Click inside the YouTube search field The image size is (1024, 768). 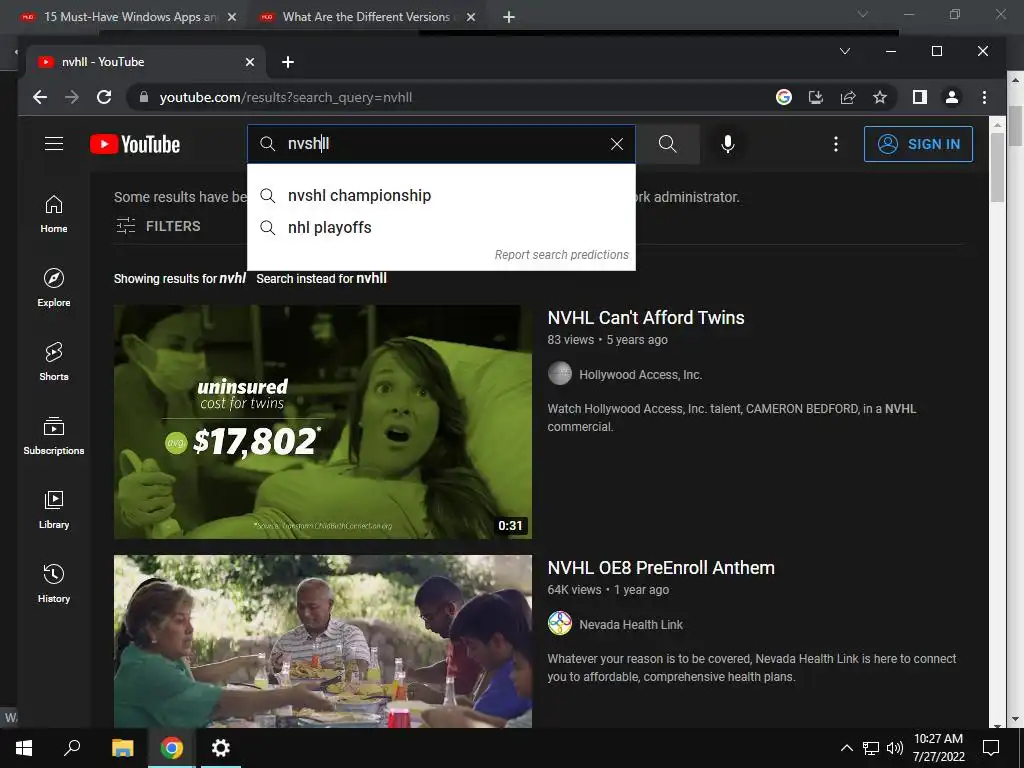[441, 144]
